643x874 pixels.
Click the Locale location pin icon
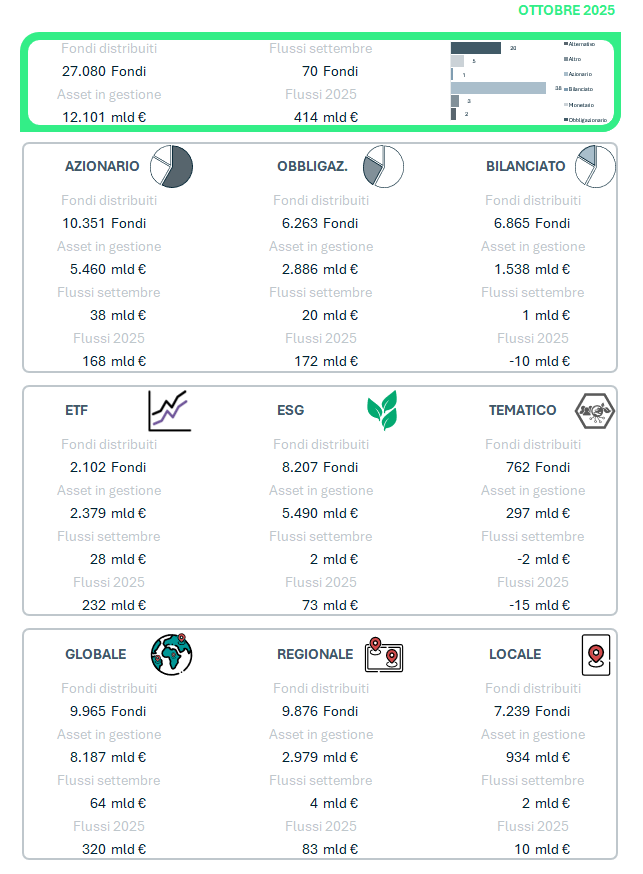595,654
